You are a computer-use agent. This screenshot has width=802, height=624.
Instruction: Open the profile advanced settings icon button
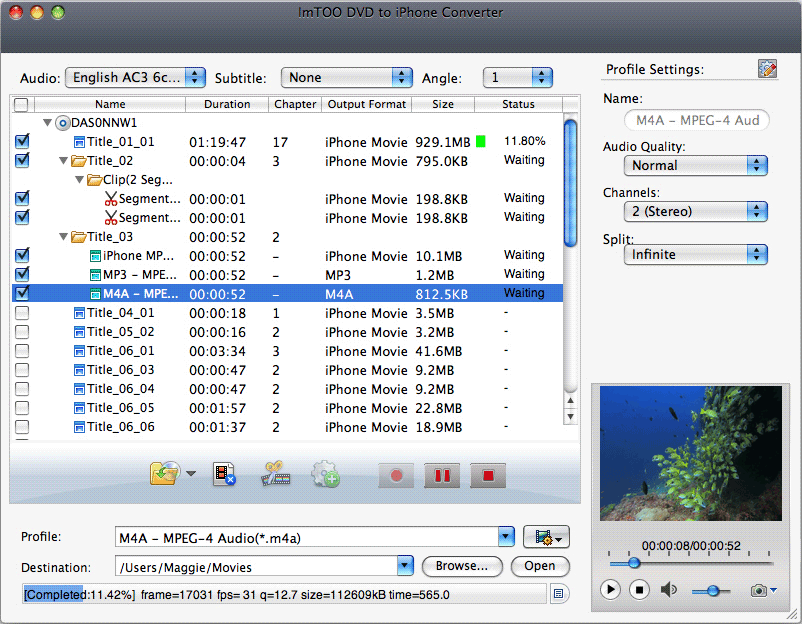(546, 537)
